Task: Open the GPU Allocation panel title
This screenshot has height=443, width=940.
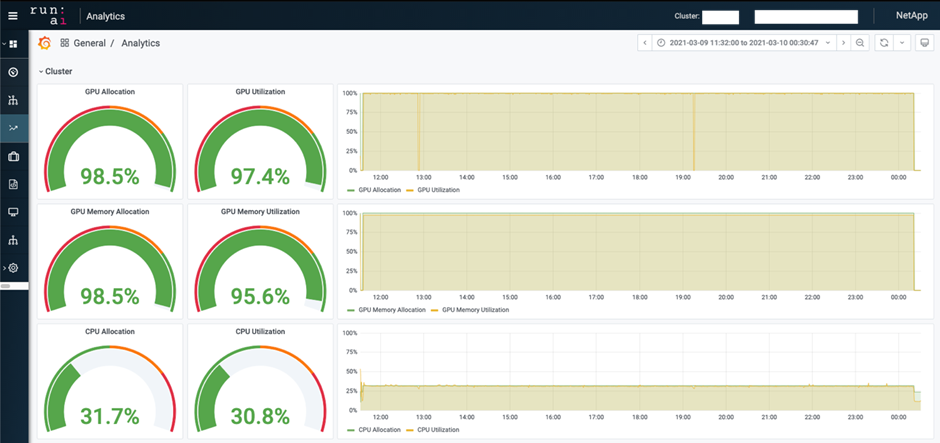Action: coord(110,92)
